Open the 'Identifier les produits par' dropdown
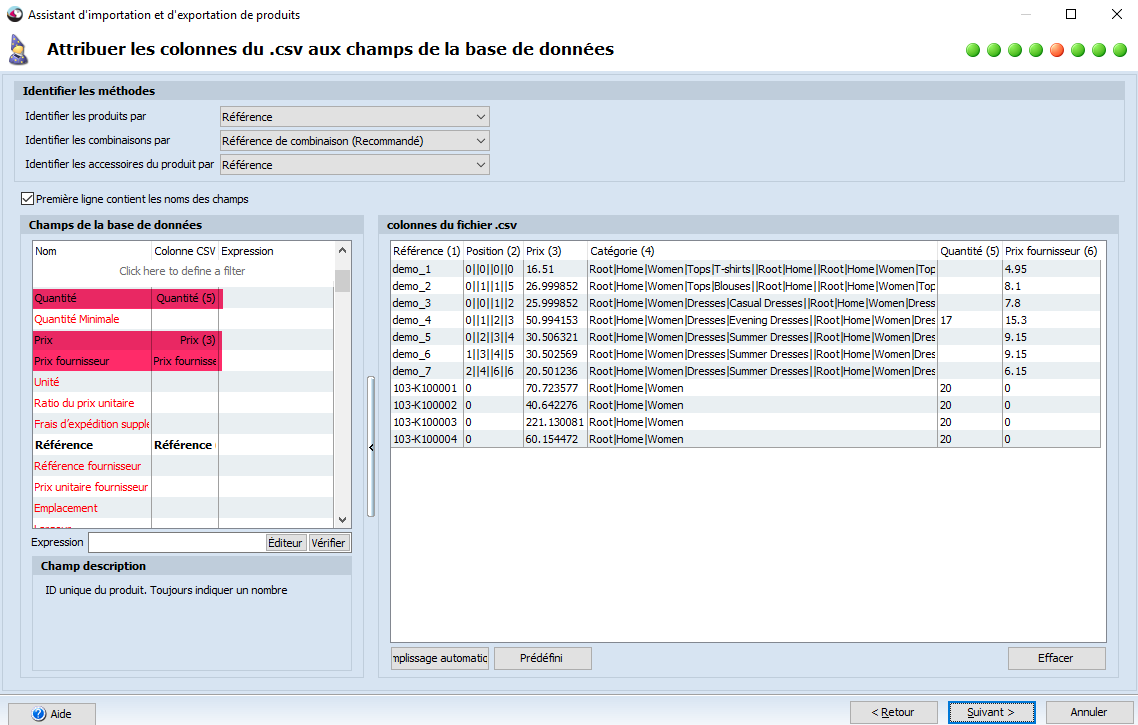Screen dimensions: 1138x725 click(x=479, y=116)
